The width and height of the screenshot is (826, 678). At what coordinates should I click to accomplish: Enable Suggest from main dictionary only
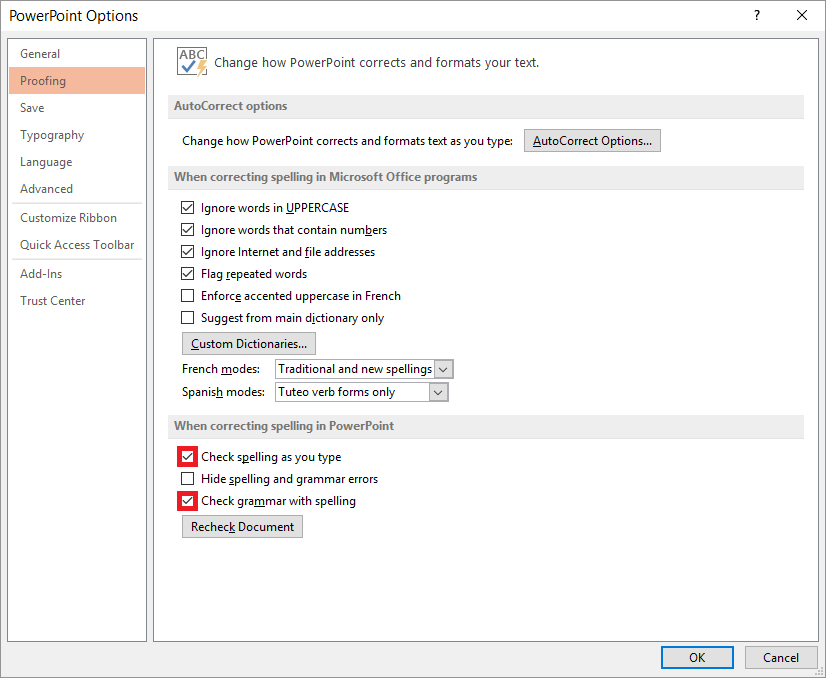point(188,318)
